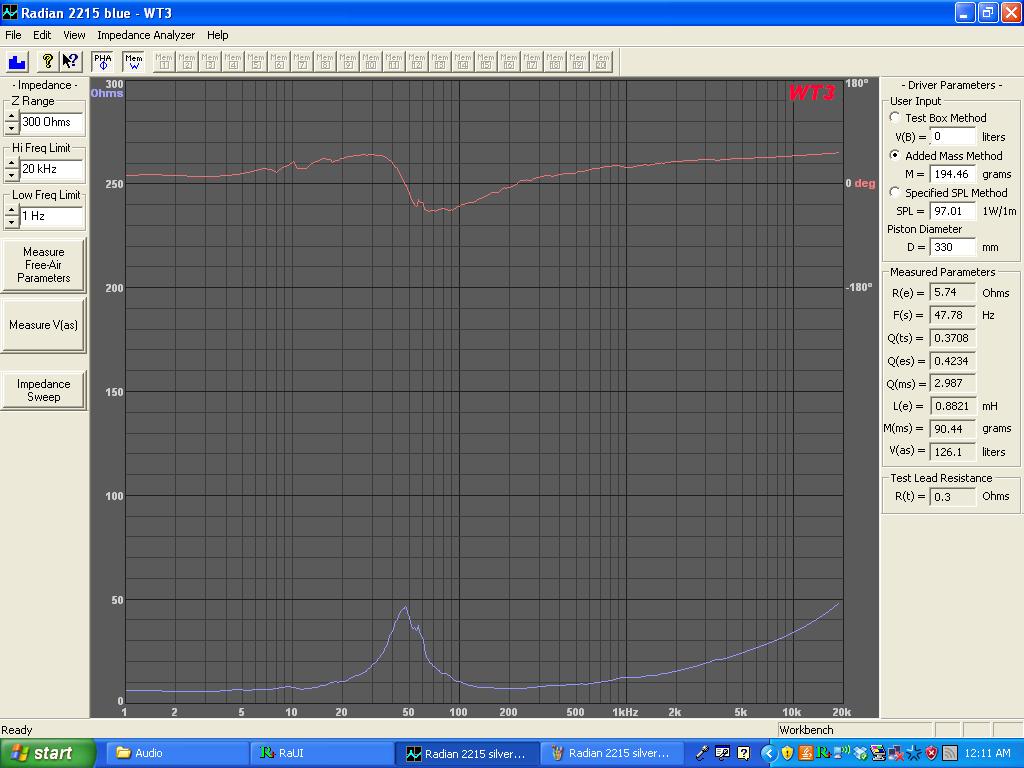Click the microphone icon in the taskbar
1024x768 pixels.
pos(703,754)
